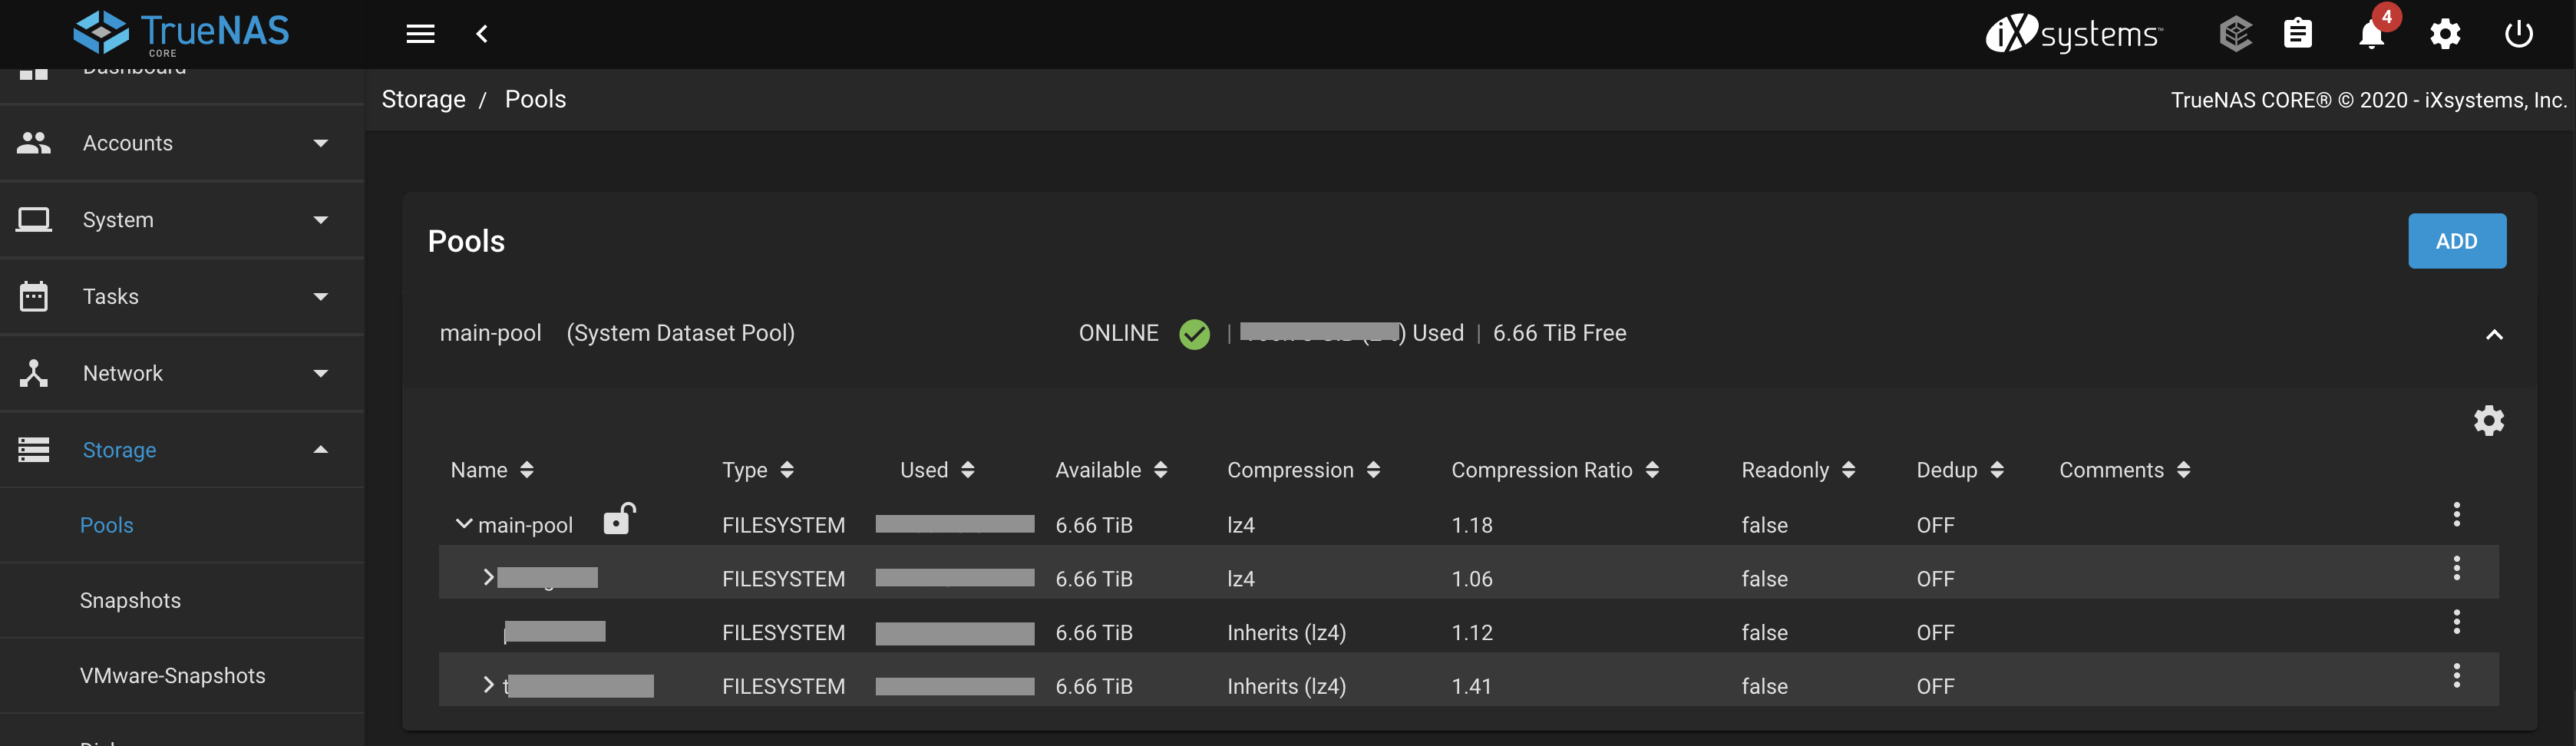2576x746 pixels.
Task: Collapse the main-pool dataset tree row
Action: tap(464, 524)
